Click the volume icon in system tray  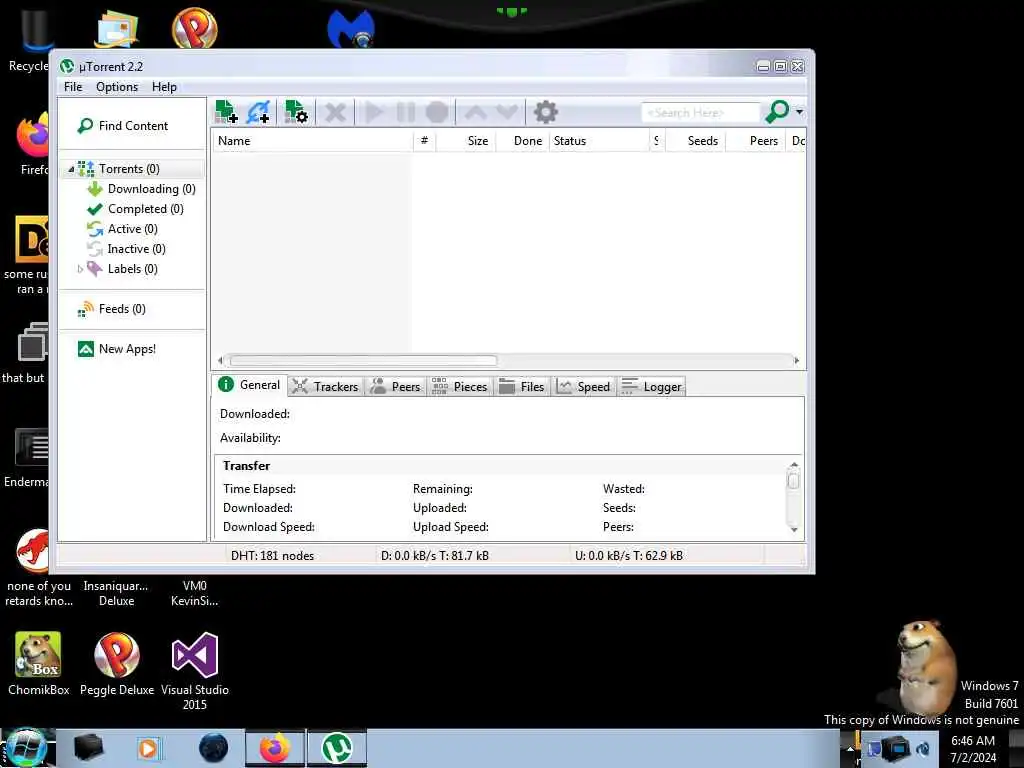[923, 749]
